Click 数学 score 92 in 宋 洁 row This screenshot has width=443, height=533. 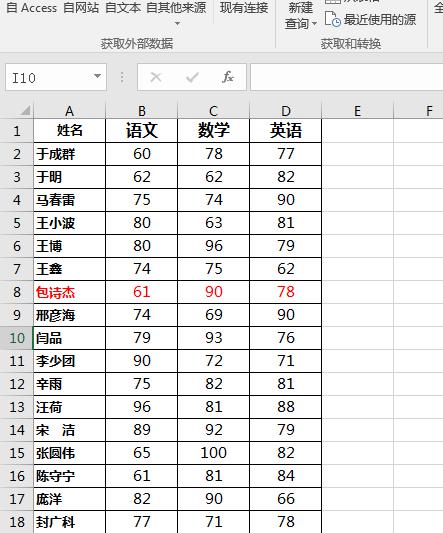(x=214, y=430)
